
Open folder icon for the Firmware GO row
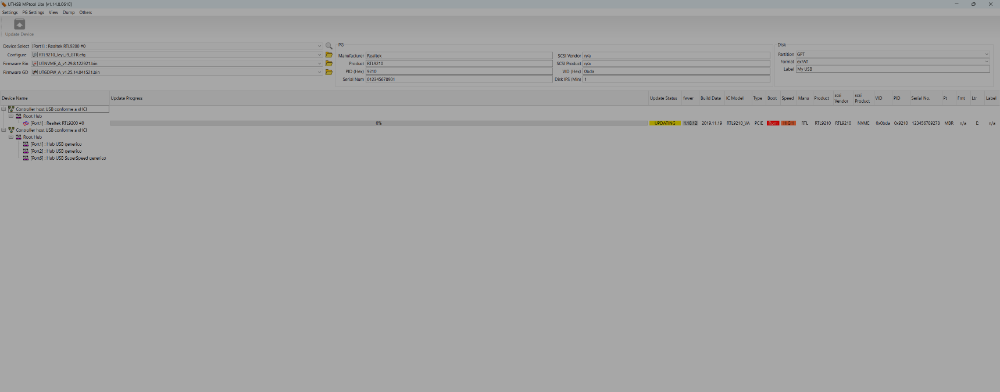(x=329, y=72)
